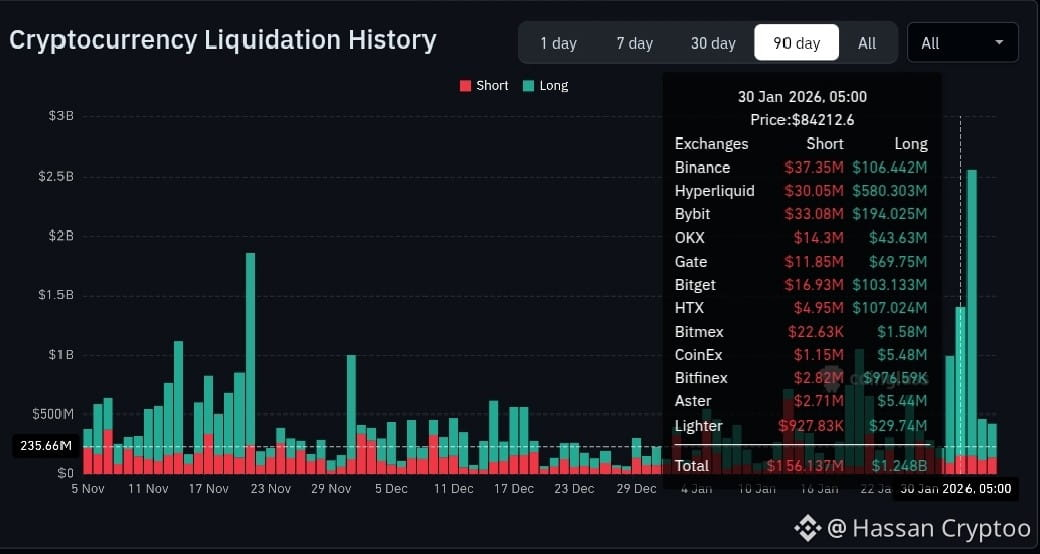The image size is (1040, 554).
Task: Click the Bitget exchange row
Action: click(801, 285)
